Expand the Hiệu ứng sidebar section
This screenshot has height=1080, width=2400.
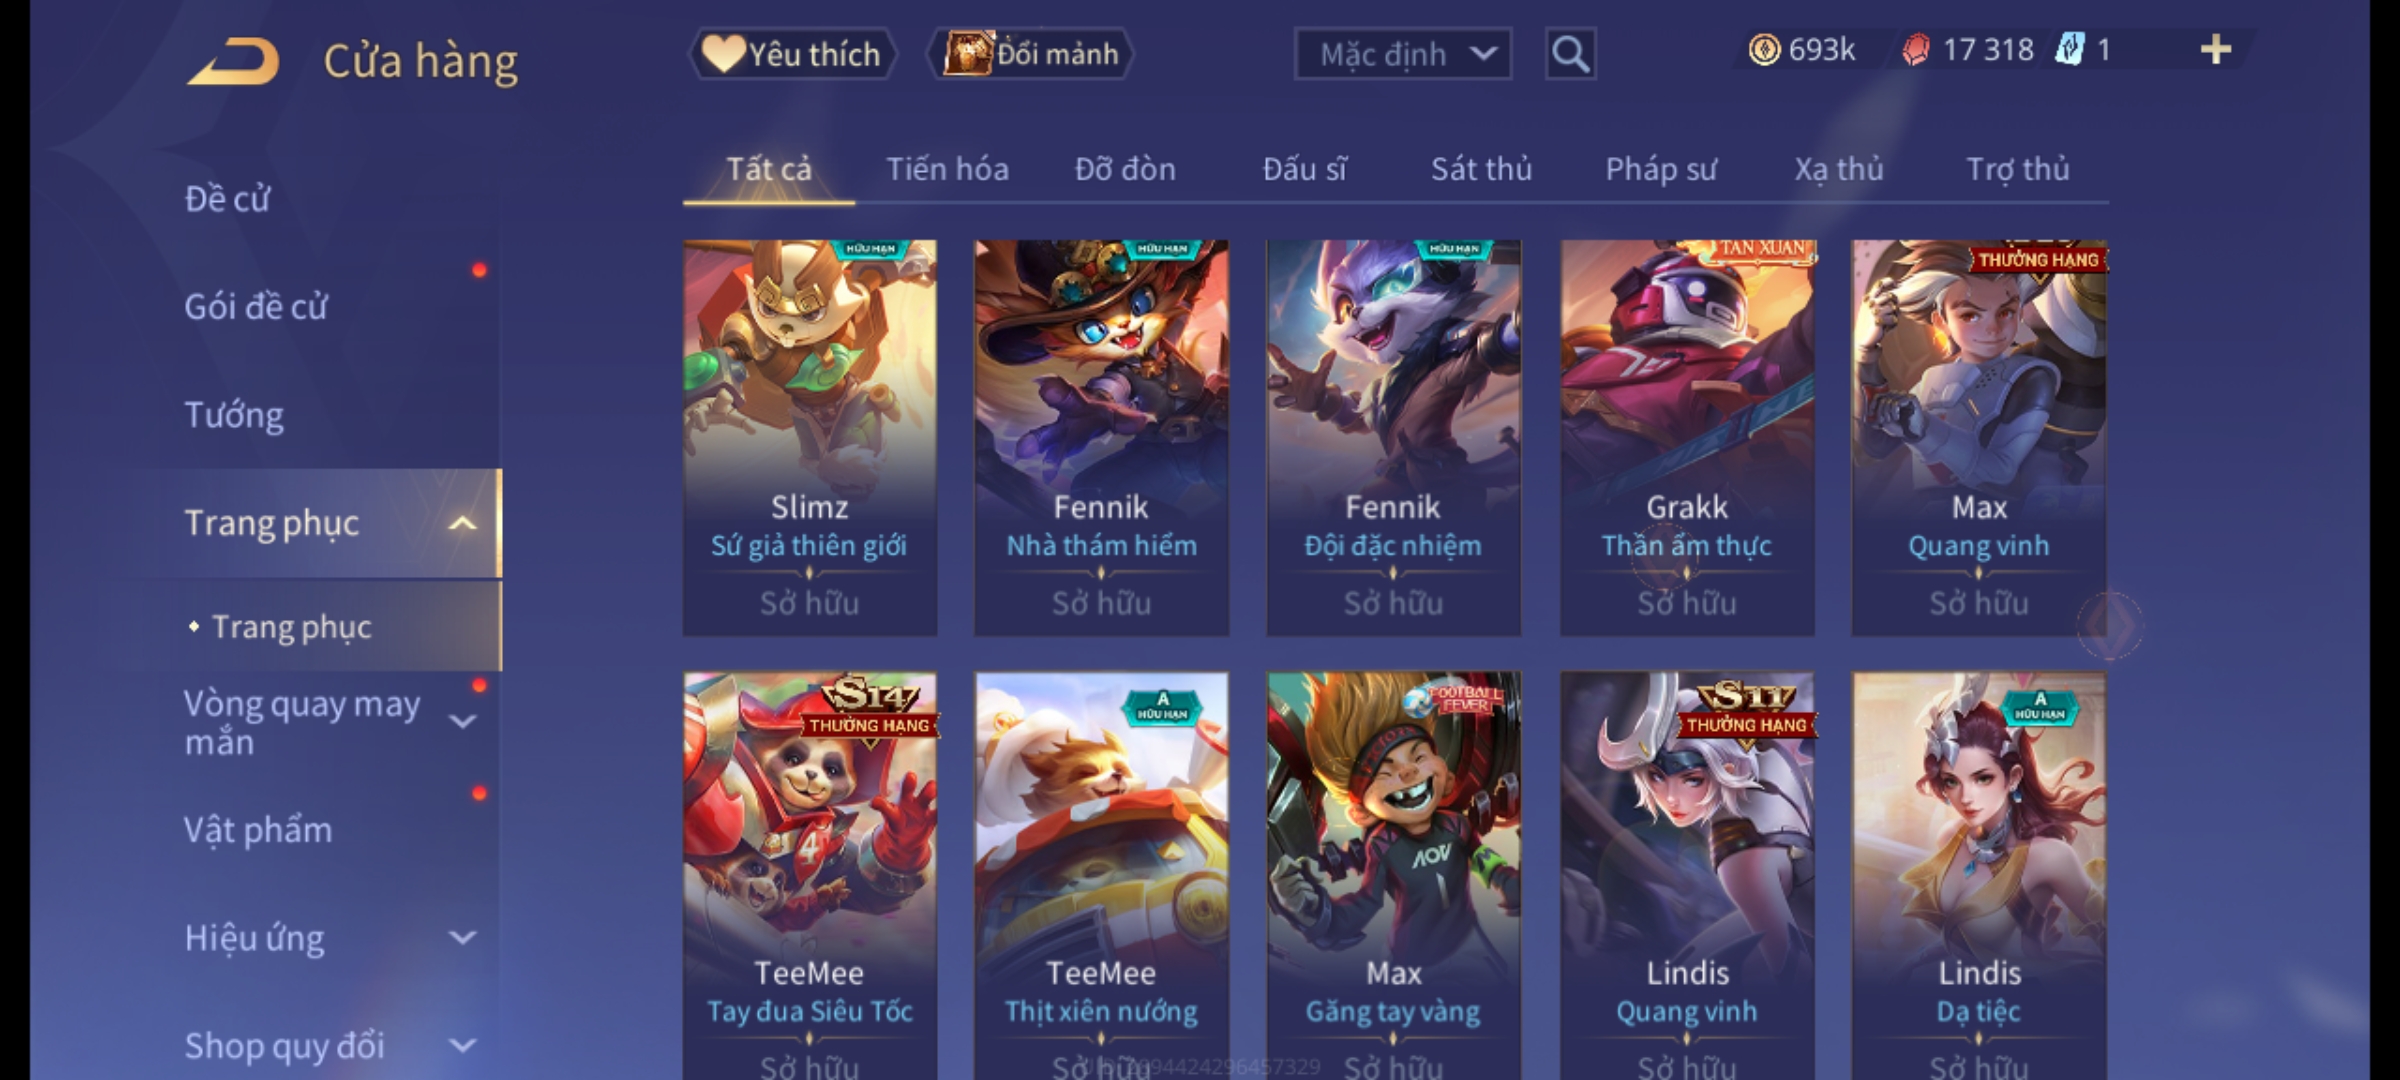463,938
